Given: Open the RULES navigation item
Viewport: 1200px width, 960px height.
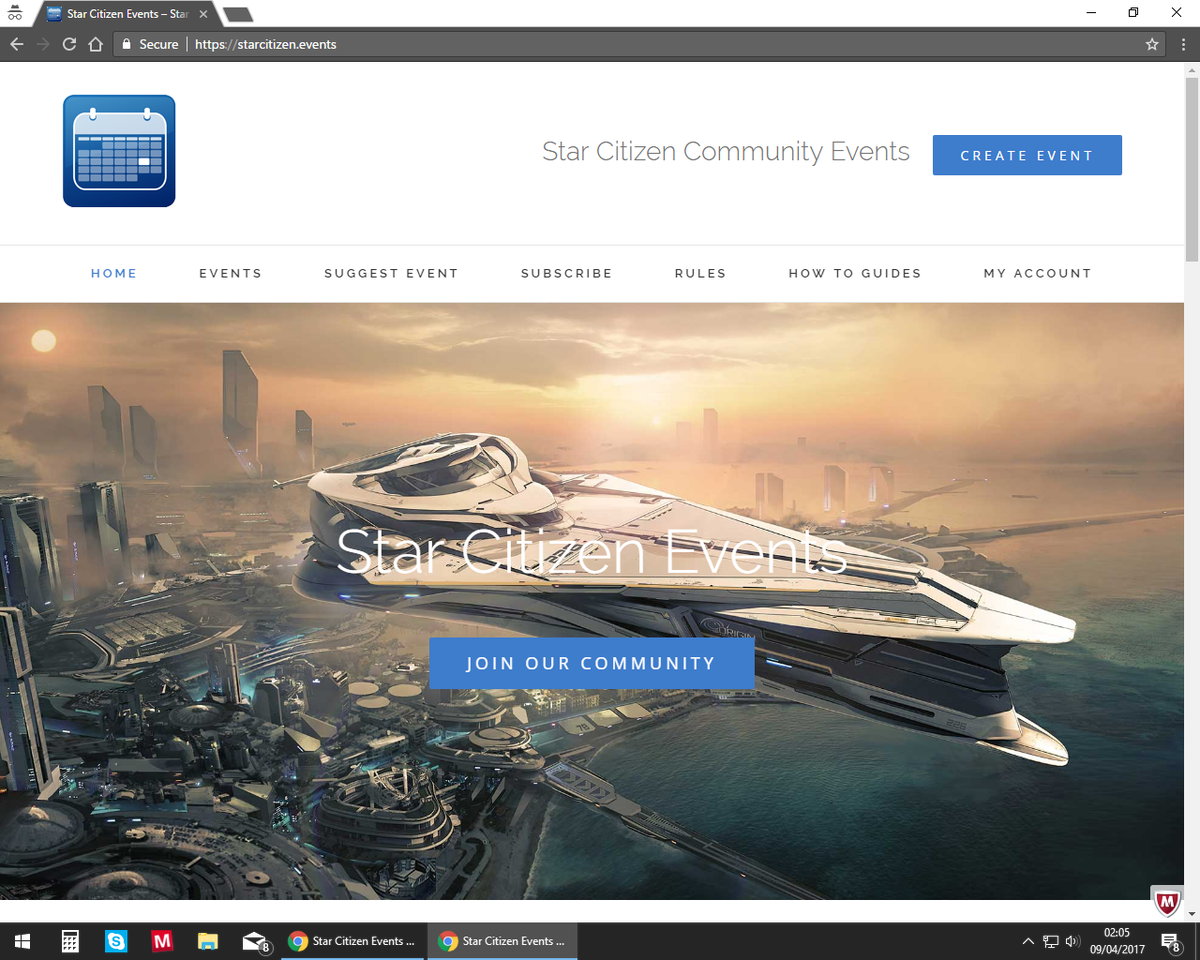Looking at the screenshot, I should [700, 273].
